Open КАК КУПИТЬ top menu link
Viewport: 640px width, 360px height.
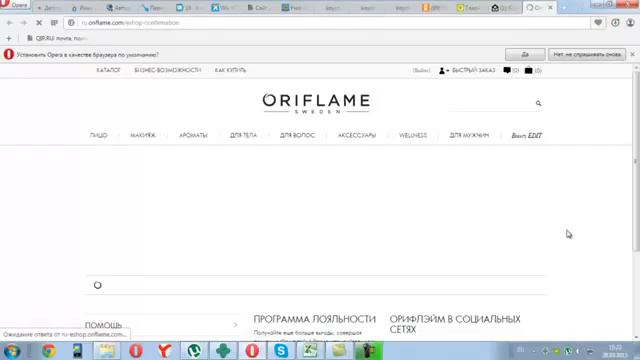(x=231, y=70)
